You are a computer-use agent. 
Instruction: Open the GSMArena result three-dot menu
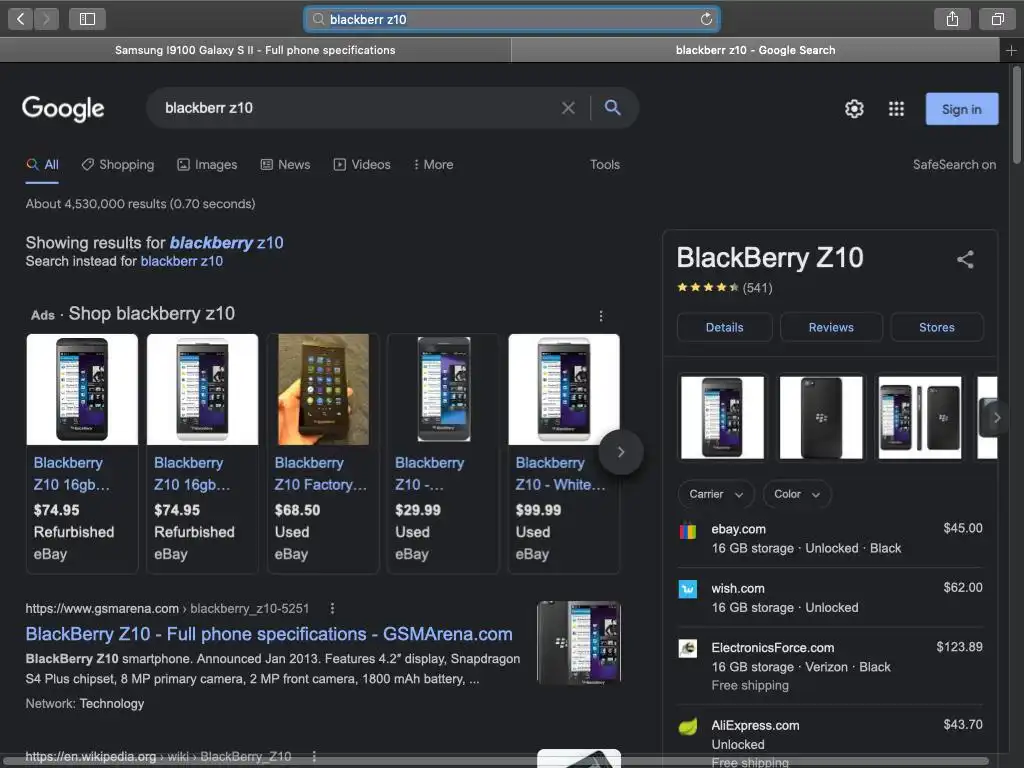point(332,609)
